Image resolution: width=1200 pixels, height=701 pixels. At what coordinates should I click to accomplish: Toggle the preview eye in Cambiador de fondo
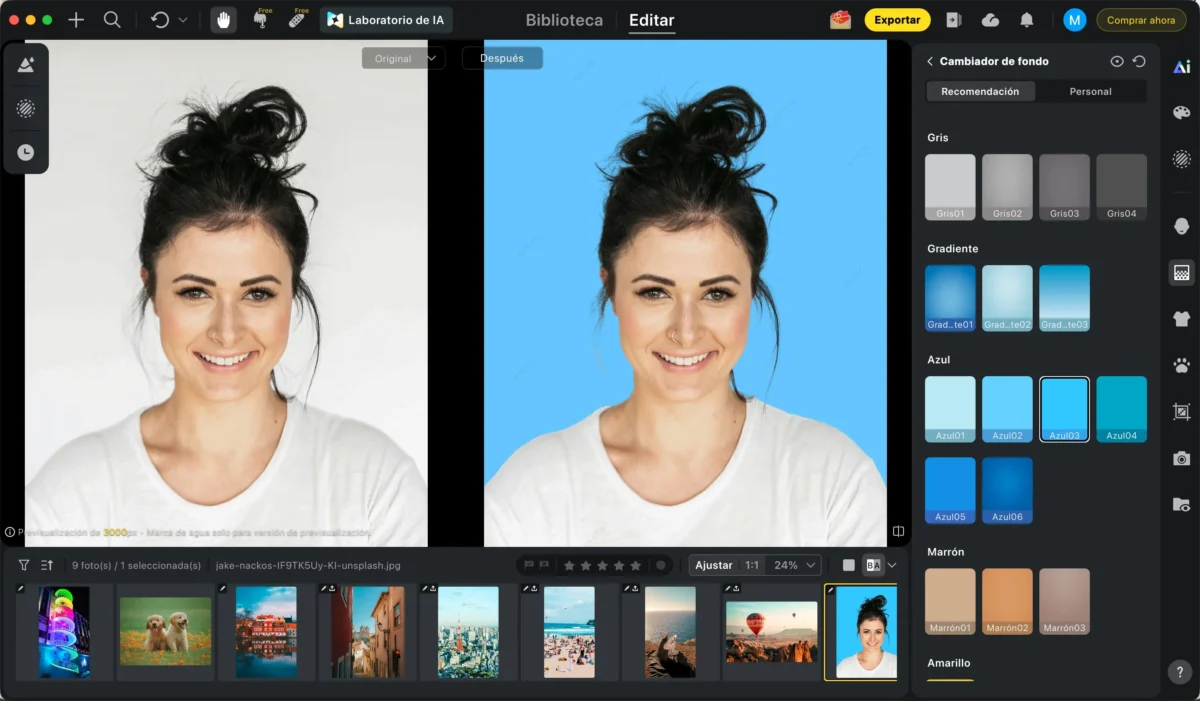[x=1117, y=61]
